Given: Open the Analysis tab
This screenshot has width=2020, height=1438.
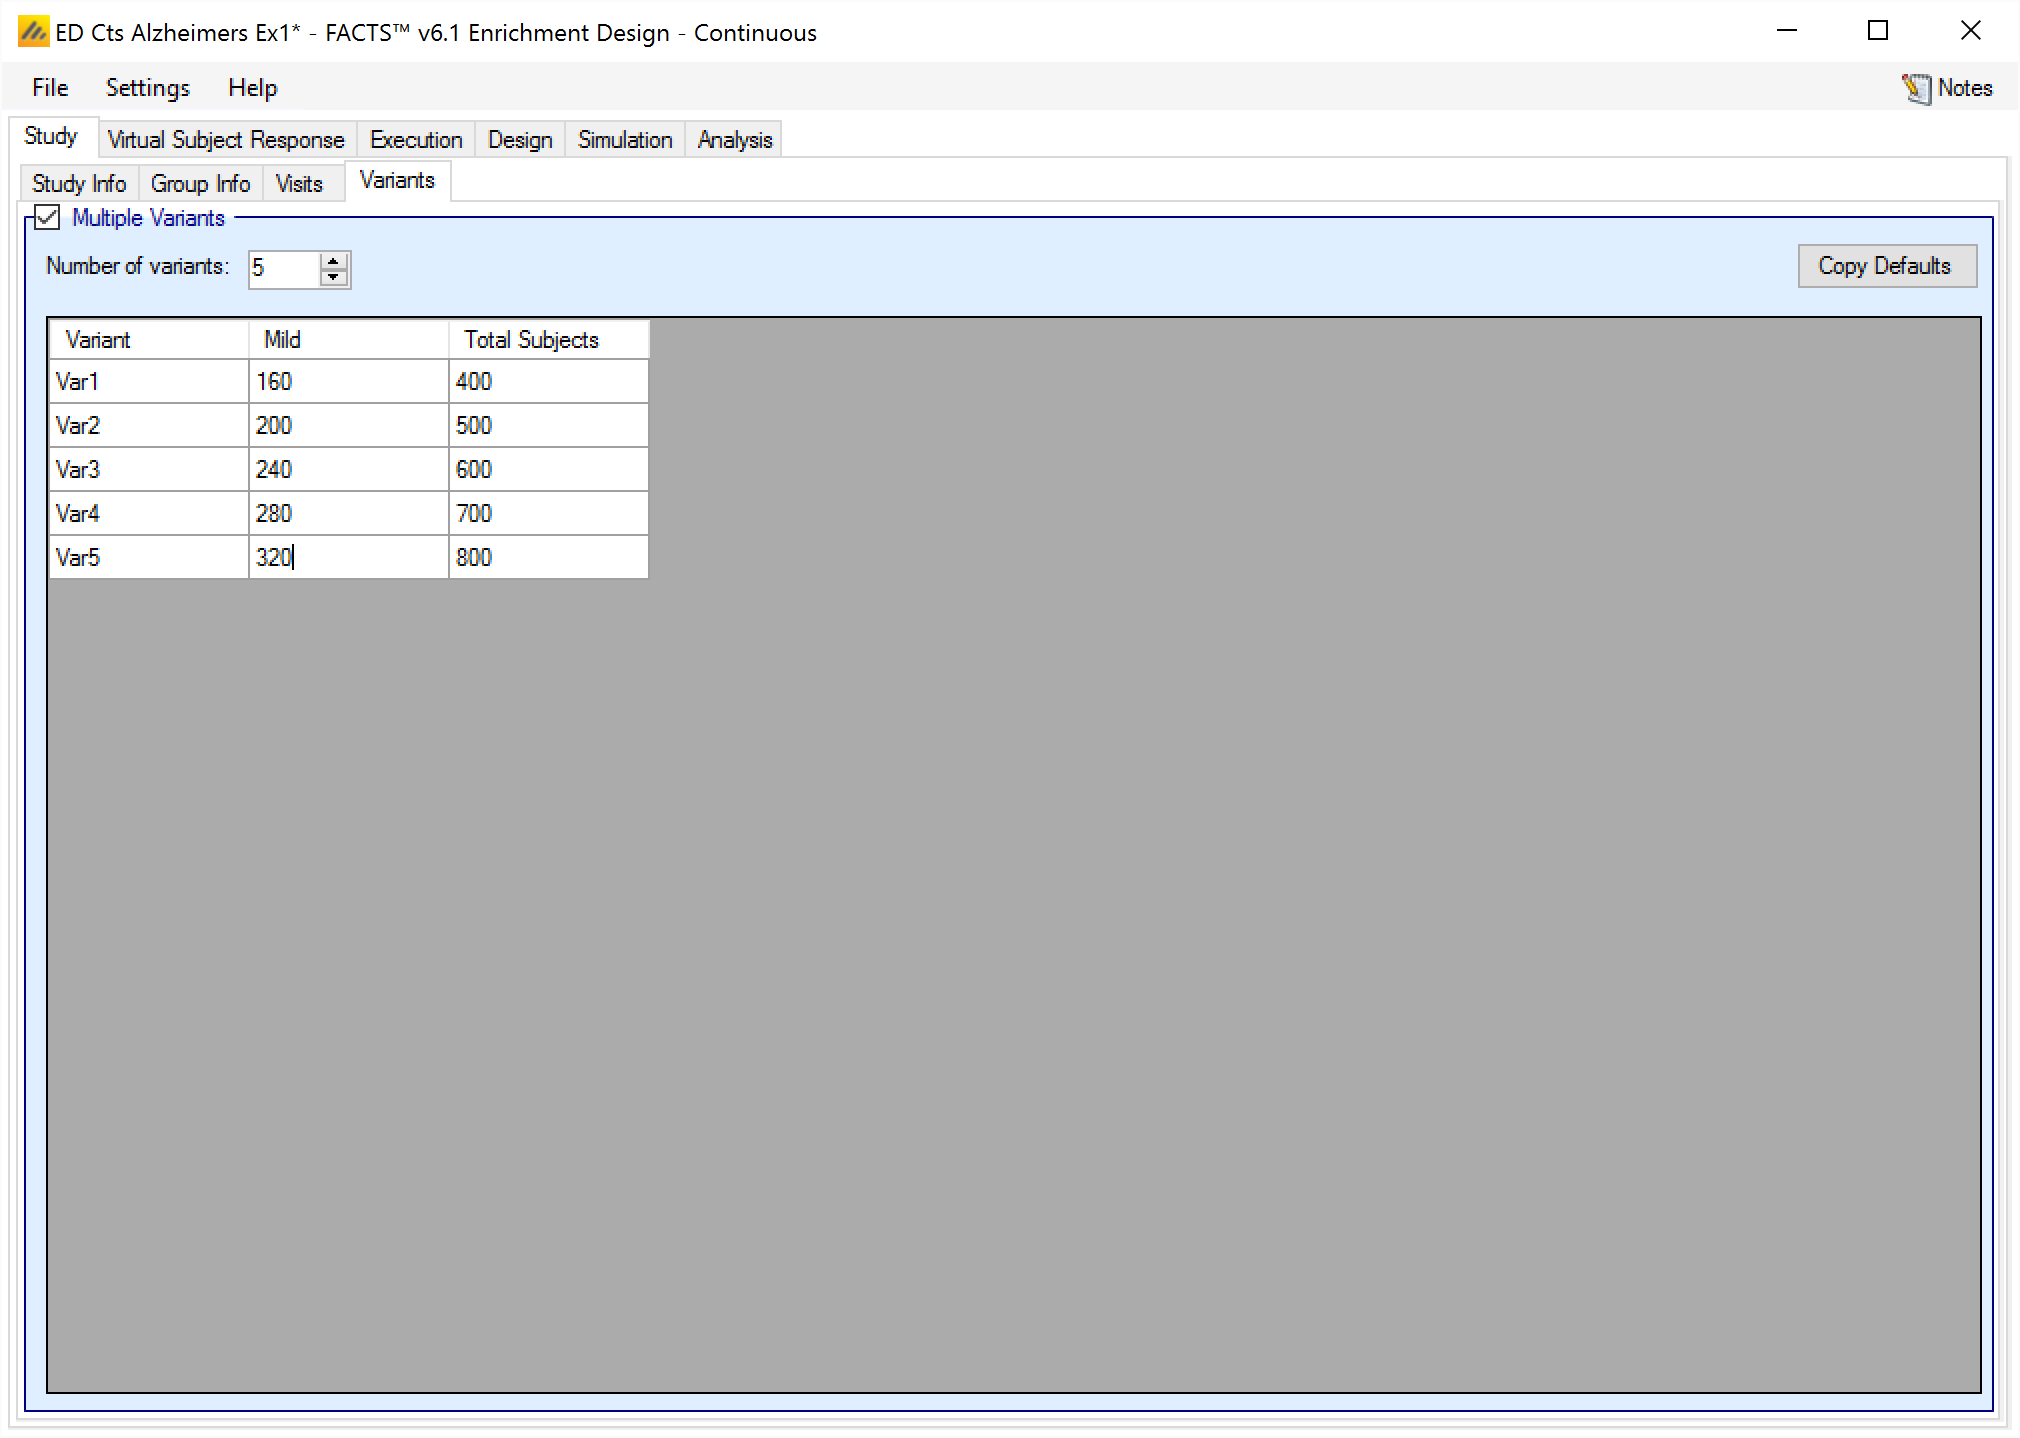Looking at the screenshot, I should pyautogui.click(x=735, y=140).
